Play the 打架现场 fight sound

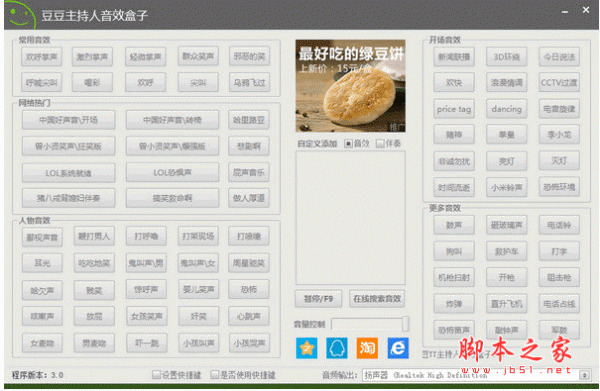[x=198, y=236]
